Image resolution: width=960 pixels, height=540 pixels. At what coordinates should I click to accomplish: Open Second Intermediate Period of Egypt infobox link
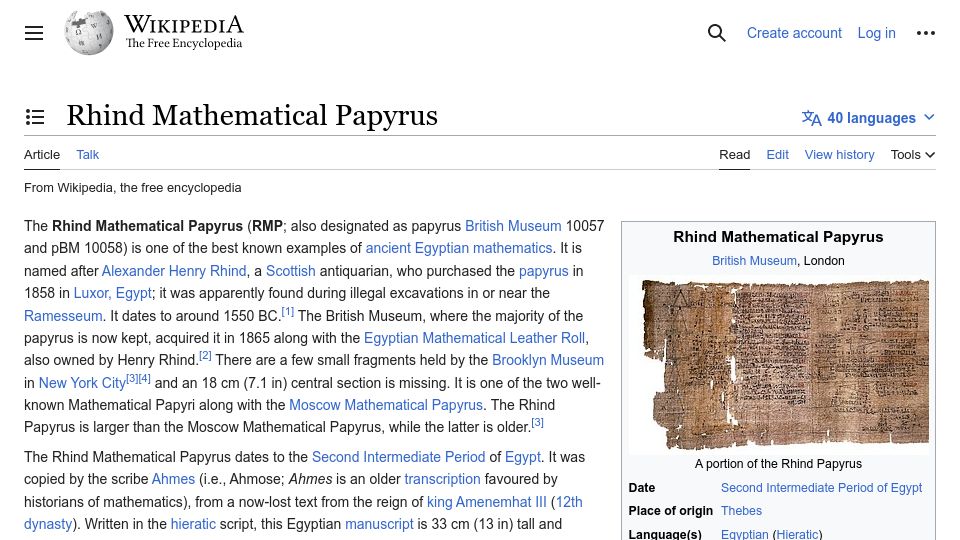coord(821,488)
